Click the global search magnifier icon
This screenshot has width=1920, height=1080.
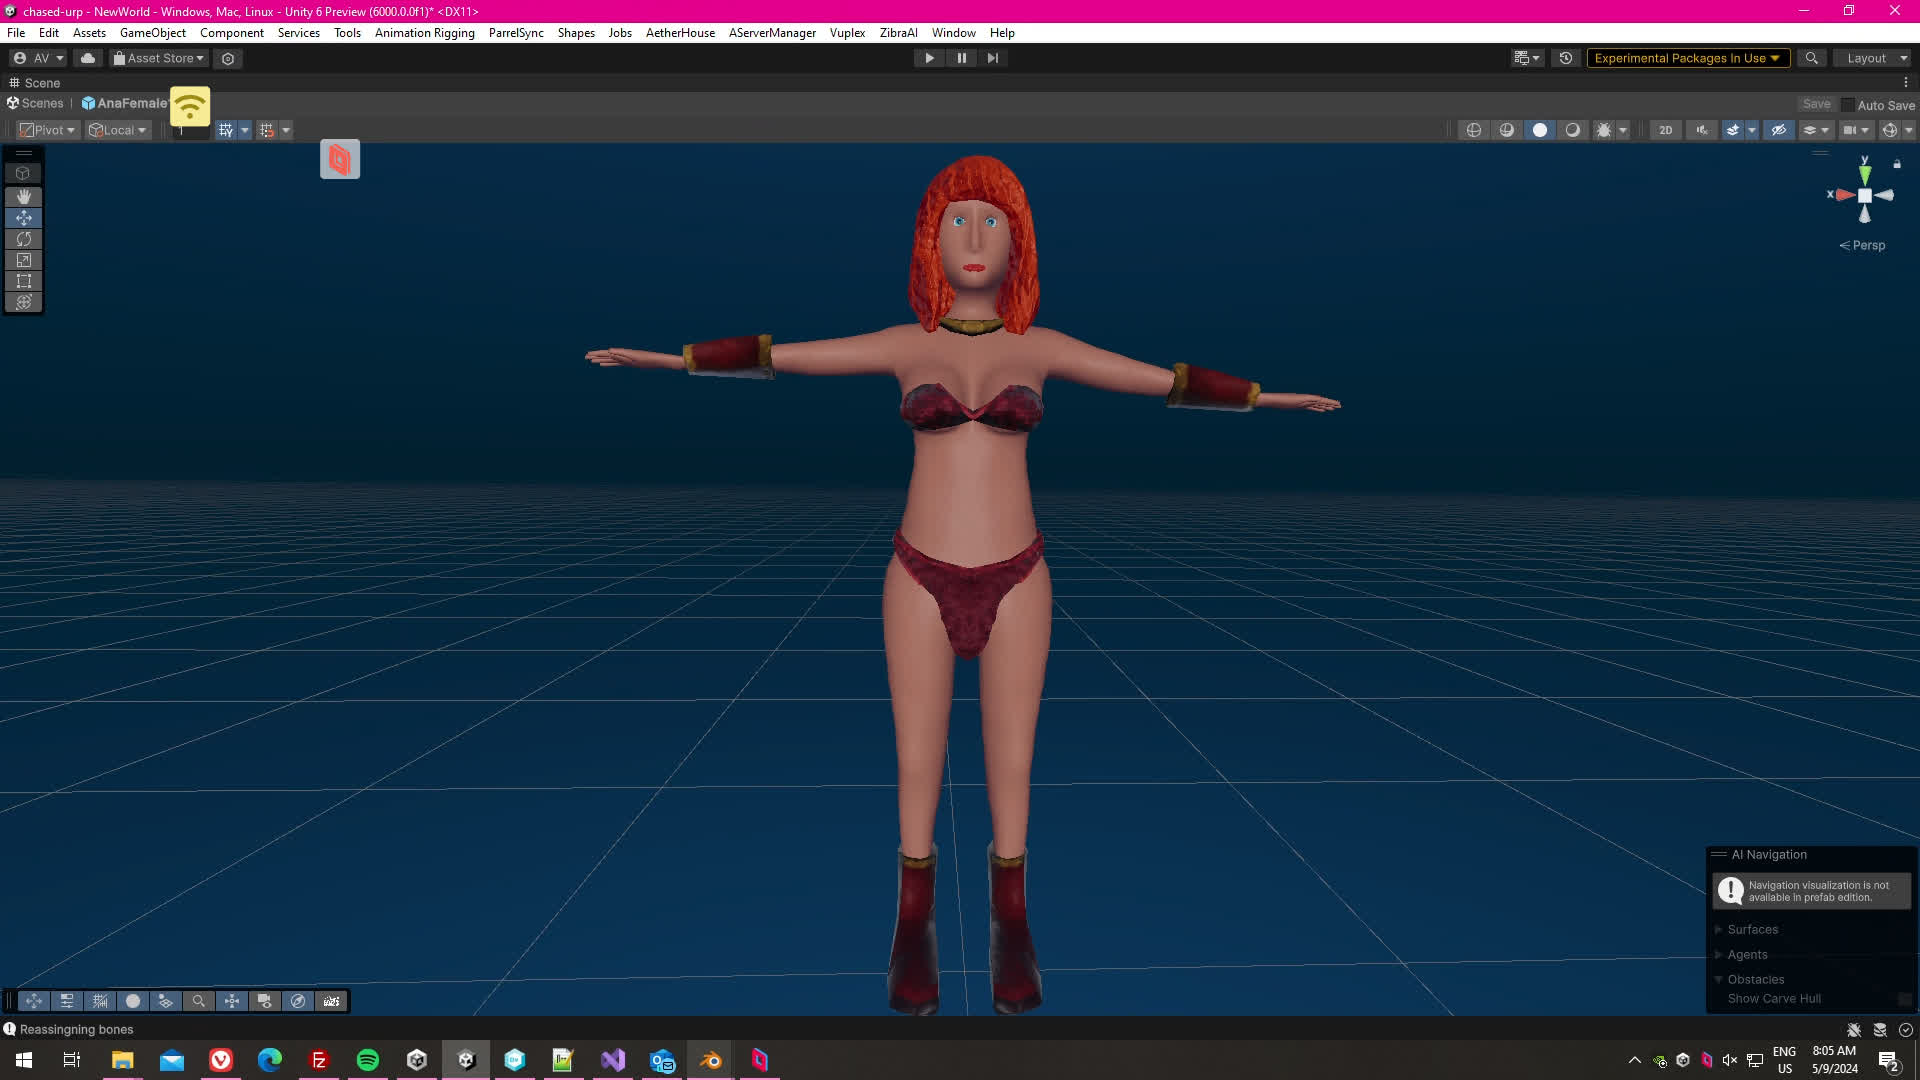pos(1811,58)
